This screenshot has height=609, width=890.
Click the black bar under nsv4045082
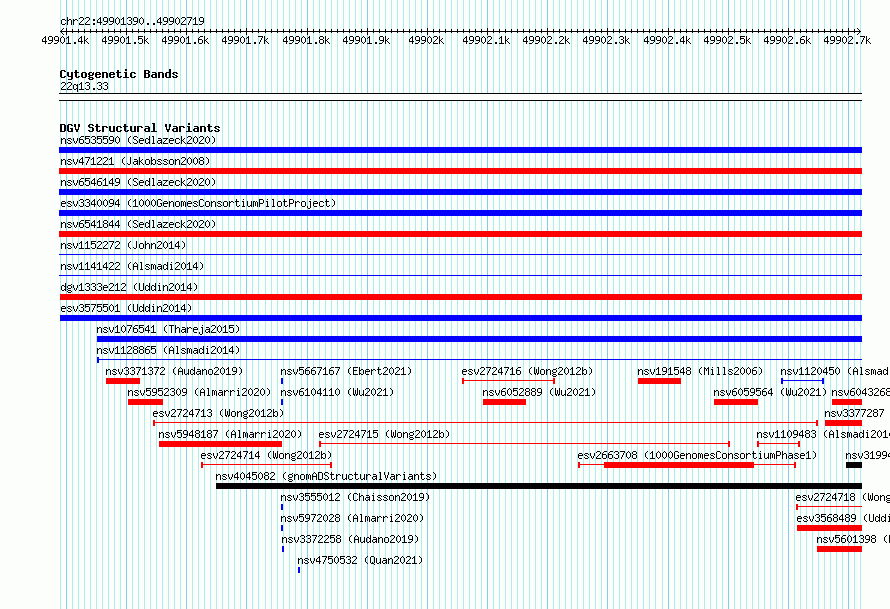[x=539, y=486]
